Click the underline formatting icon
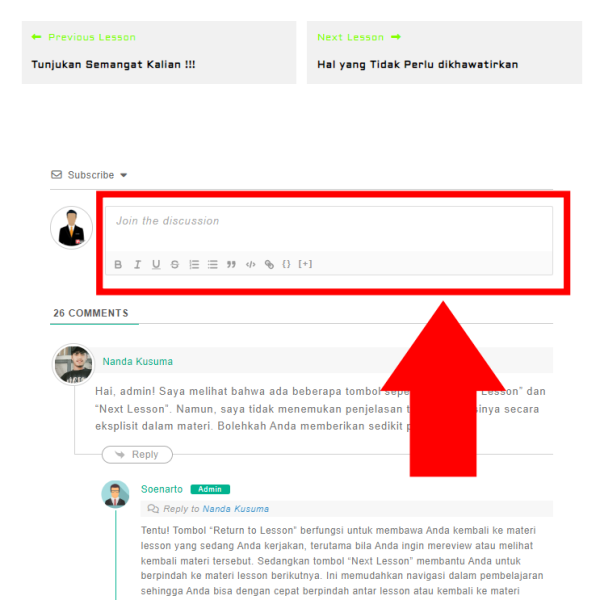Screen dimensions: 600x600 pyautogui.click(x=156, y=264)
